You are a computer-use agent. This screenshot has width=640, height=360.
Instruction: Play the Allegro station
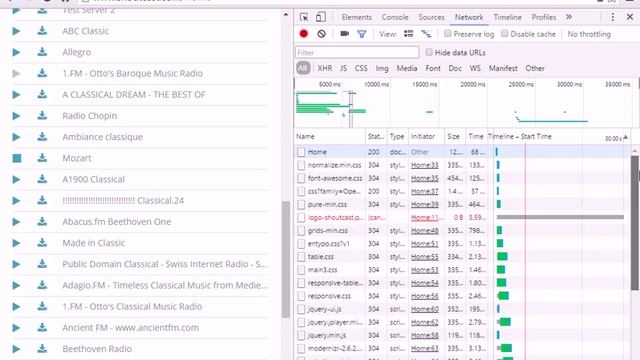(16, 52)
